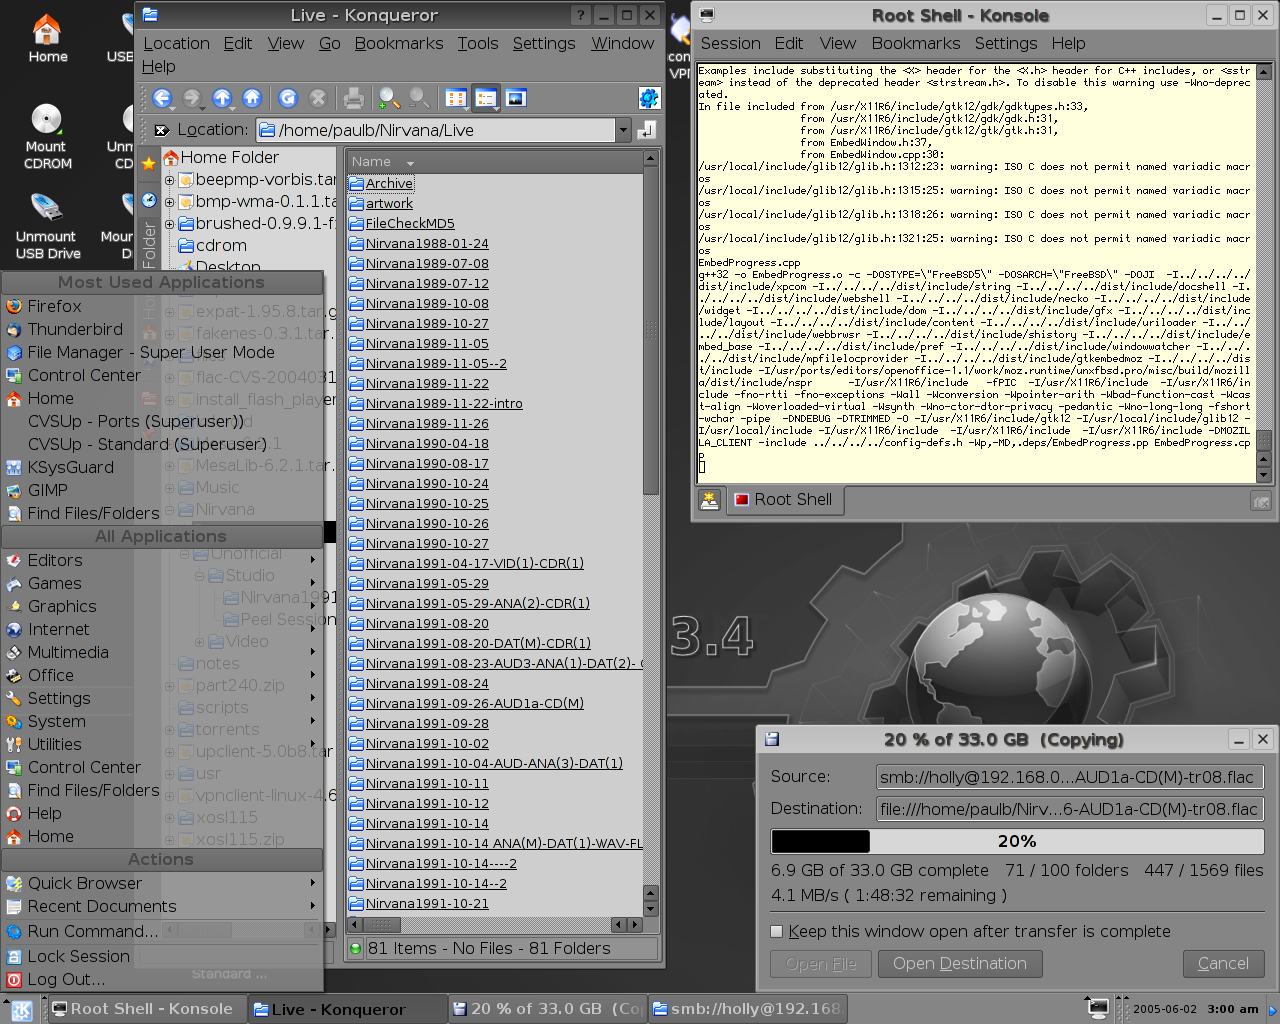Cancel the file copy operation
The height and width of the screenshot is (1024, 1280).
pos(1223,964)
